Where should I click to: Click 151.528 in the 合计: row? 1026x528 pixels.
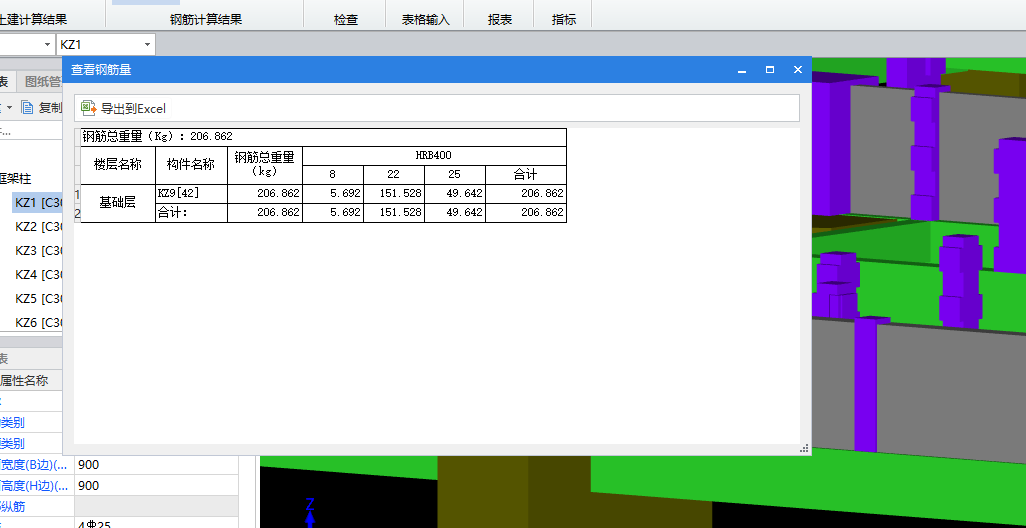(x=393, y=213)
